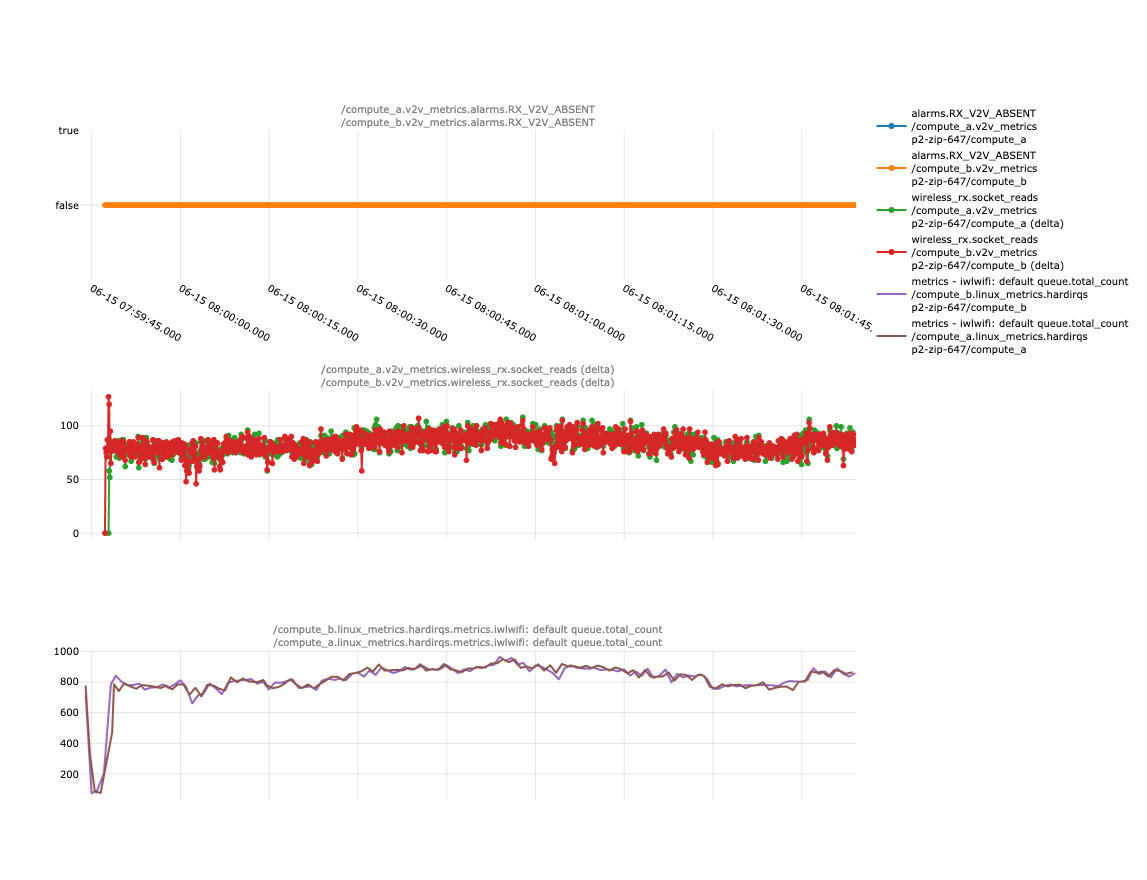The height and width of the screenshot is (880, 1147).
Task: Click the 'false' y-axis label
Action: click(67, 206)
